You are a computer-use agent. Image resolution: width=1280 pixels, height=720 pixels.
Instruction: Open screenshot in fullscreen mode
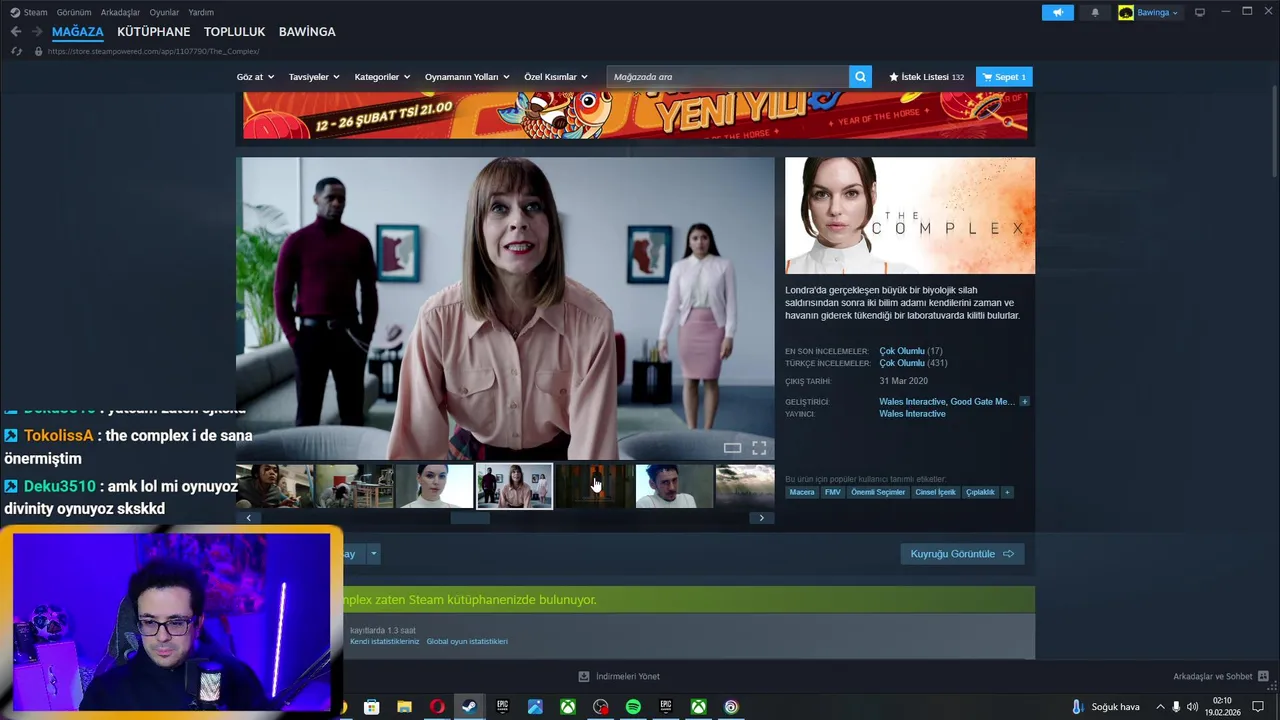click(759, 448)
